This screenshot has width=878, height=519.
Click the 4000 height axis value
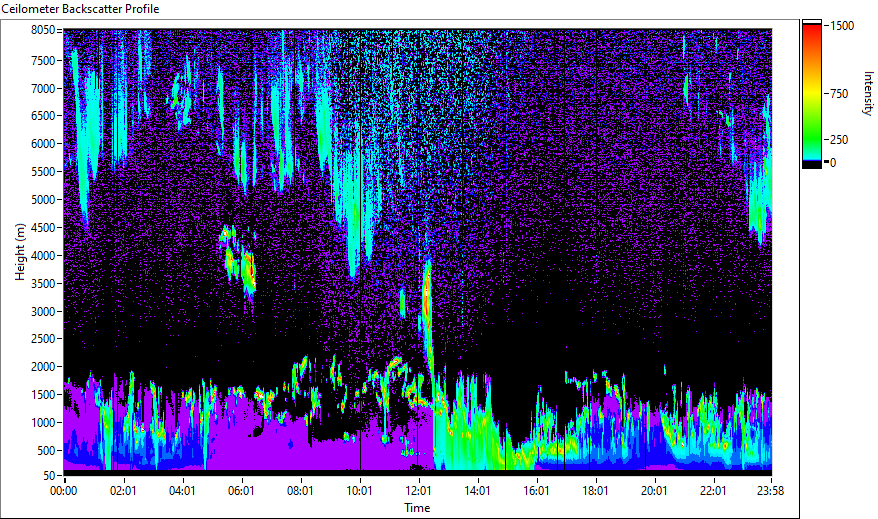click(43, 256)
